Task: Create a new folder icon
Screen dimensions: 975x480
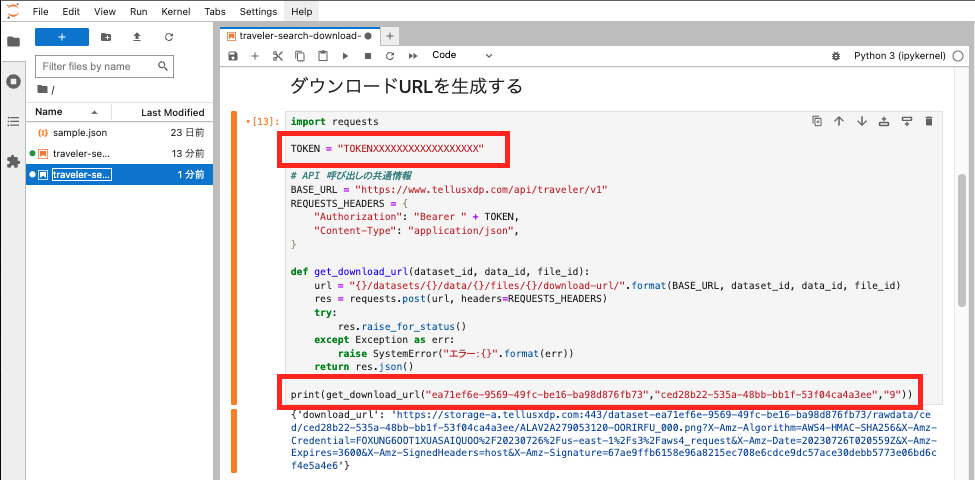Action: tap(106, 37)
